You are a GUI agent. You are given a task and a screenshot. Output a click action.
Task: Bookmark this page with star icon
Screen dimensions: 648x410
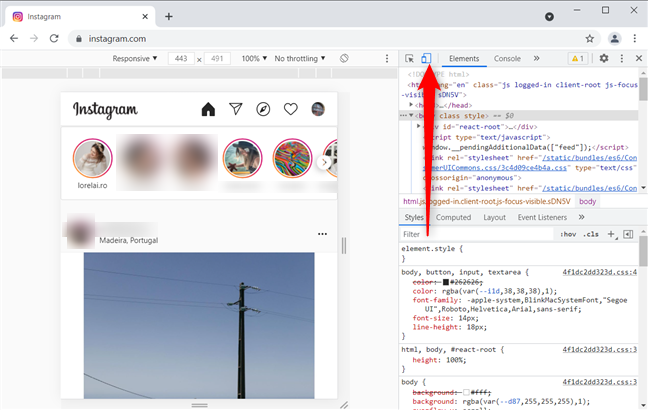click(590, 39)
